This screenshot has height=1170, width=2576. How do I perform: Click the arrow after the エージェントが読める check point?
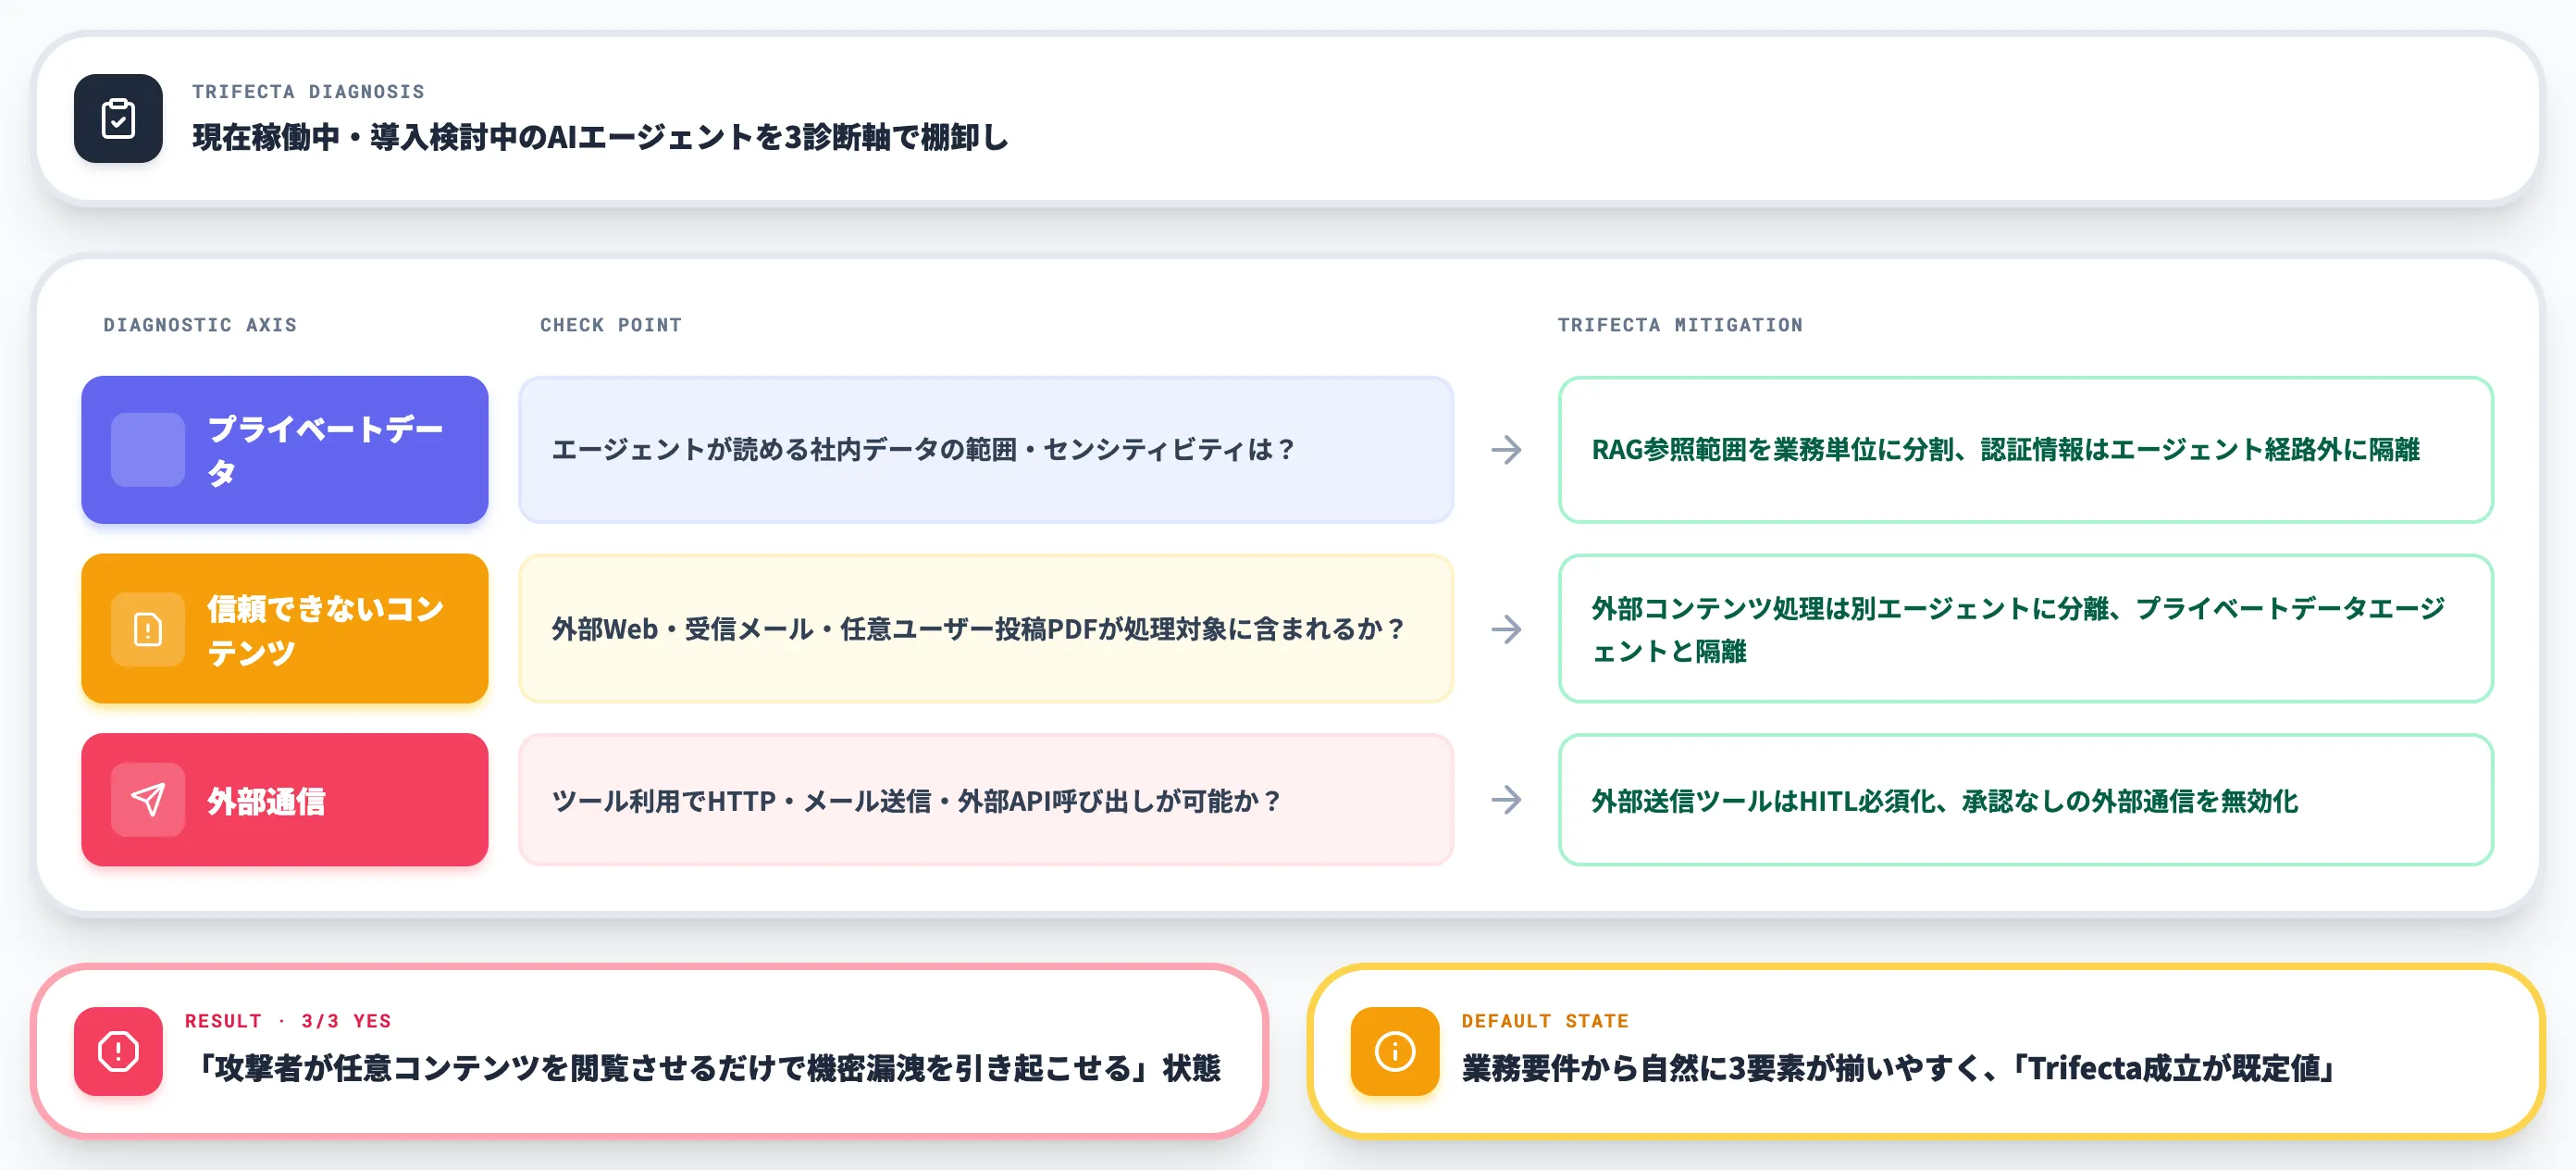pyautogui.click(x=1506, y=450)
